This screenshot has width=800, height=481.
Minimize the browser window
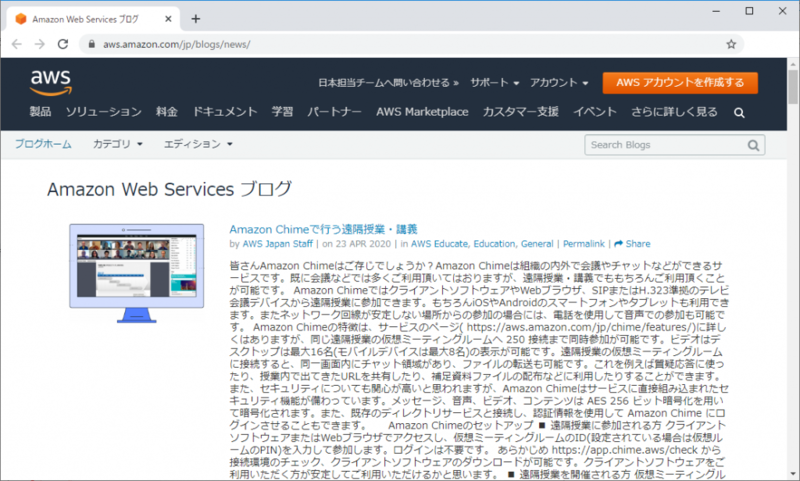[x=716, y=11]
